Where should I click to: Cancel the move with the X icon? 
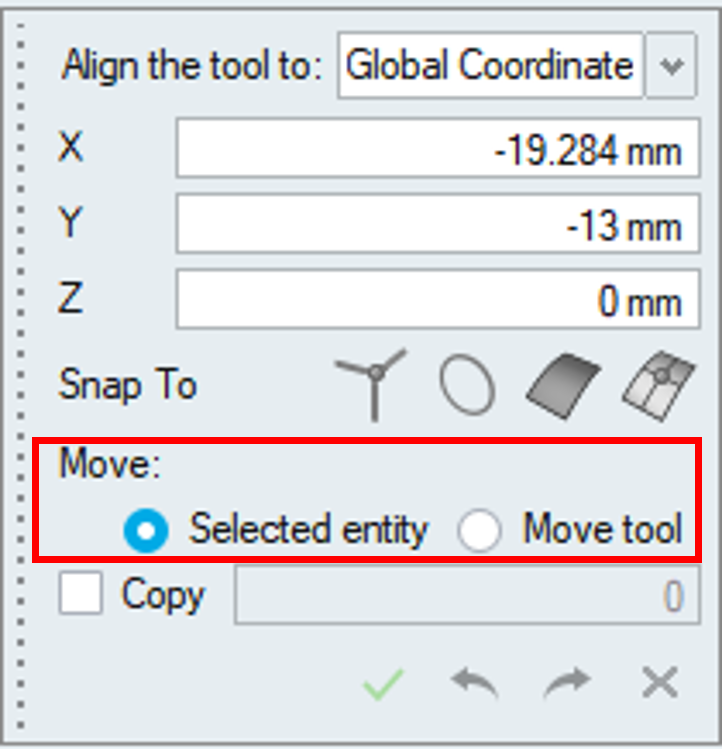click(659, 685)
